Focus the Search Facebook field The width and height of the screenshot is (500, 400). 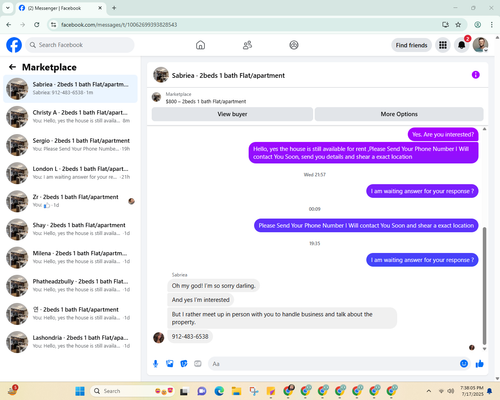80,45
